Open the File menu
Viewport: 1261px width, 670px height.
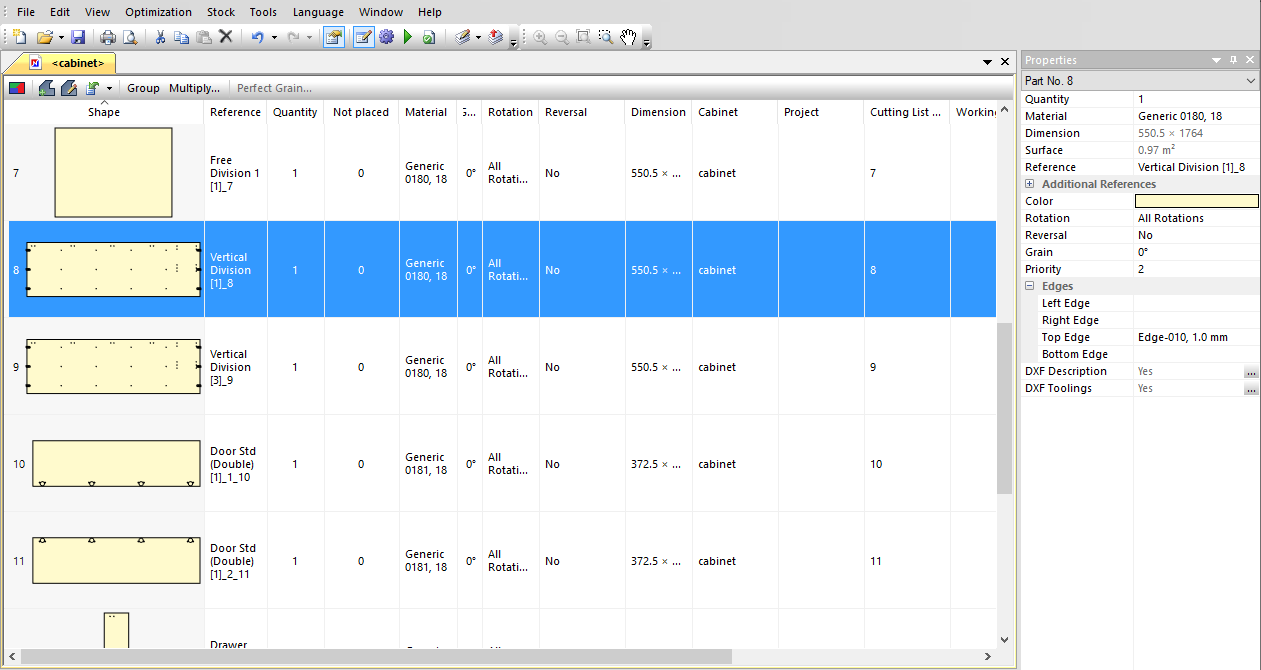click(26, 12)
